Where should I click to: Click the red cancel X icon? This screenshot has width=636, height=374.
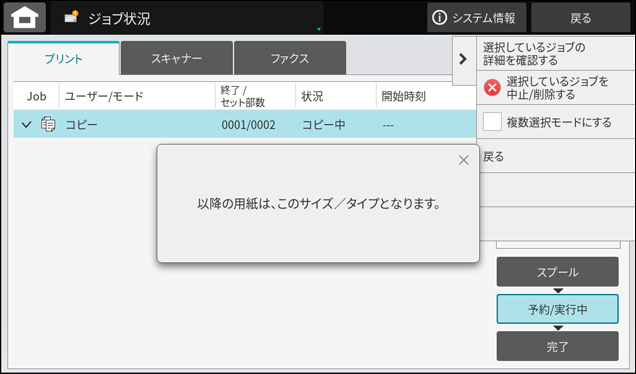click(492, 88)
